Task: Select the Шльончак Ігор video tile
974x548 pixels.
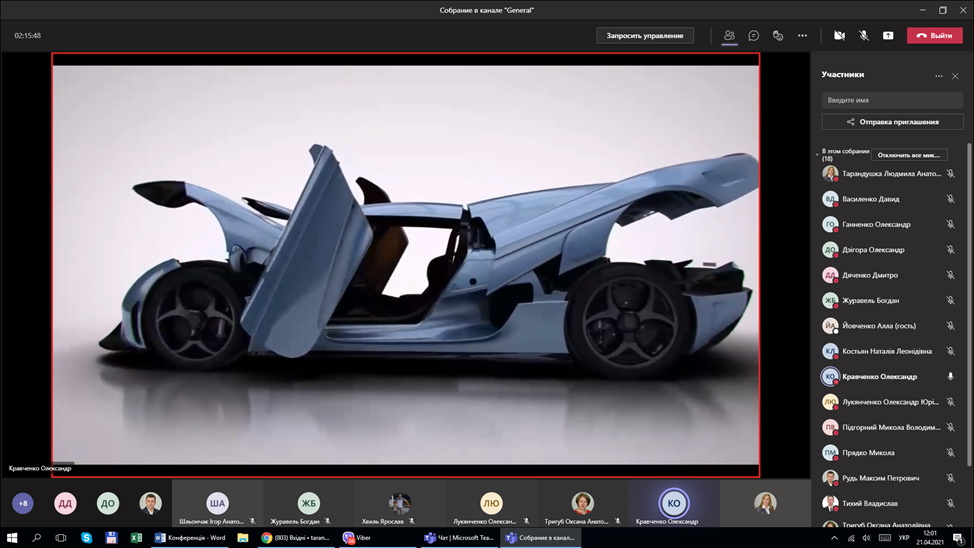Action: [217, 503]
